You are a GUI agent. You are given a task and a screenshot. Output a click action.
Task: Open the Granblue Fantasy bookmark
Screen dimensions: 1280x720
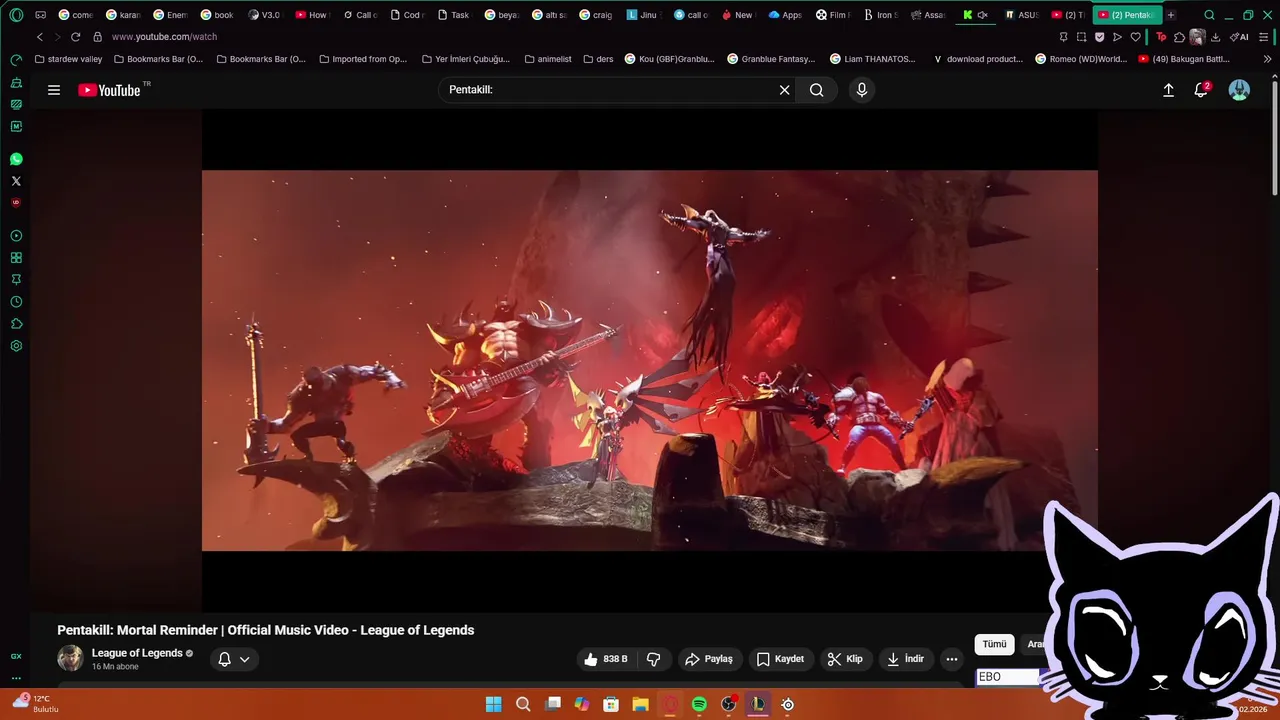pos(771,59)
